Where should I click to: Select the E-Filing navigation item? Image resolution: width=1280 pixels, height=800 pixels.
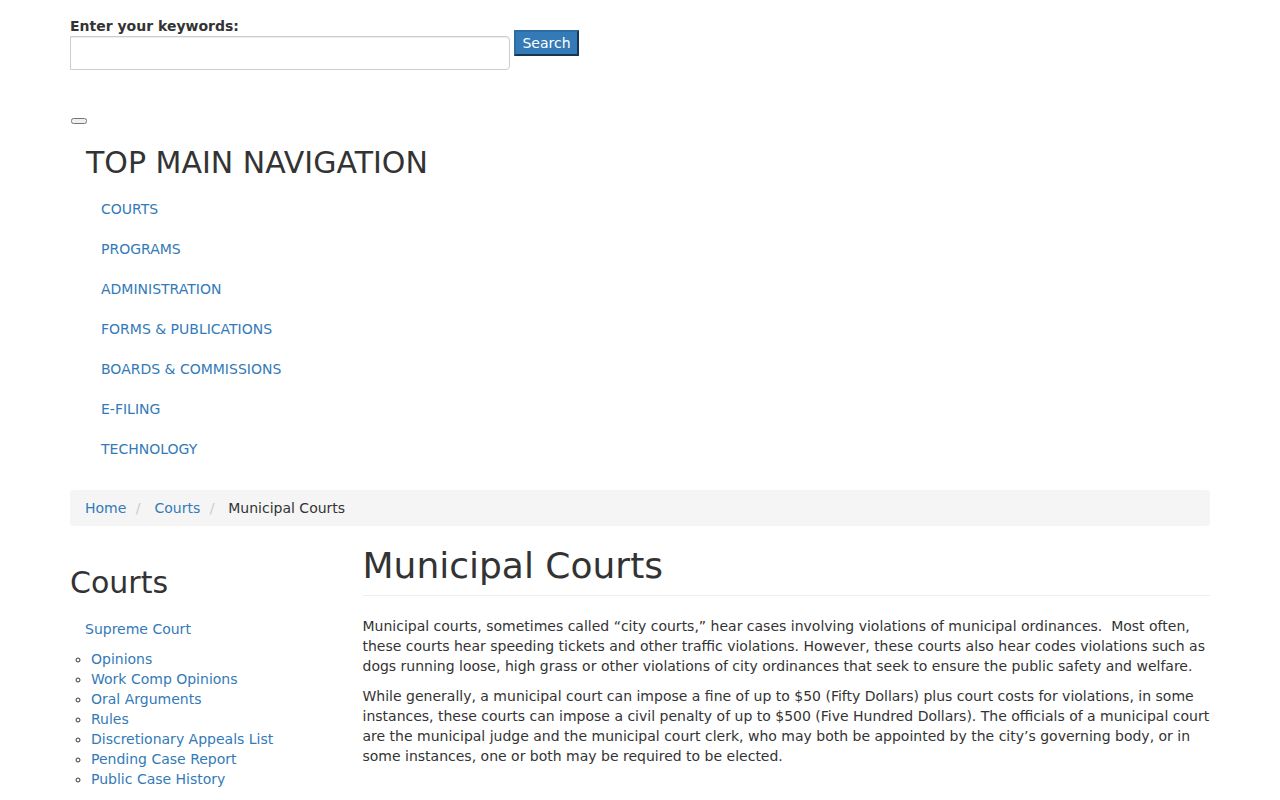pyautogui.click(x=130, y=409)
